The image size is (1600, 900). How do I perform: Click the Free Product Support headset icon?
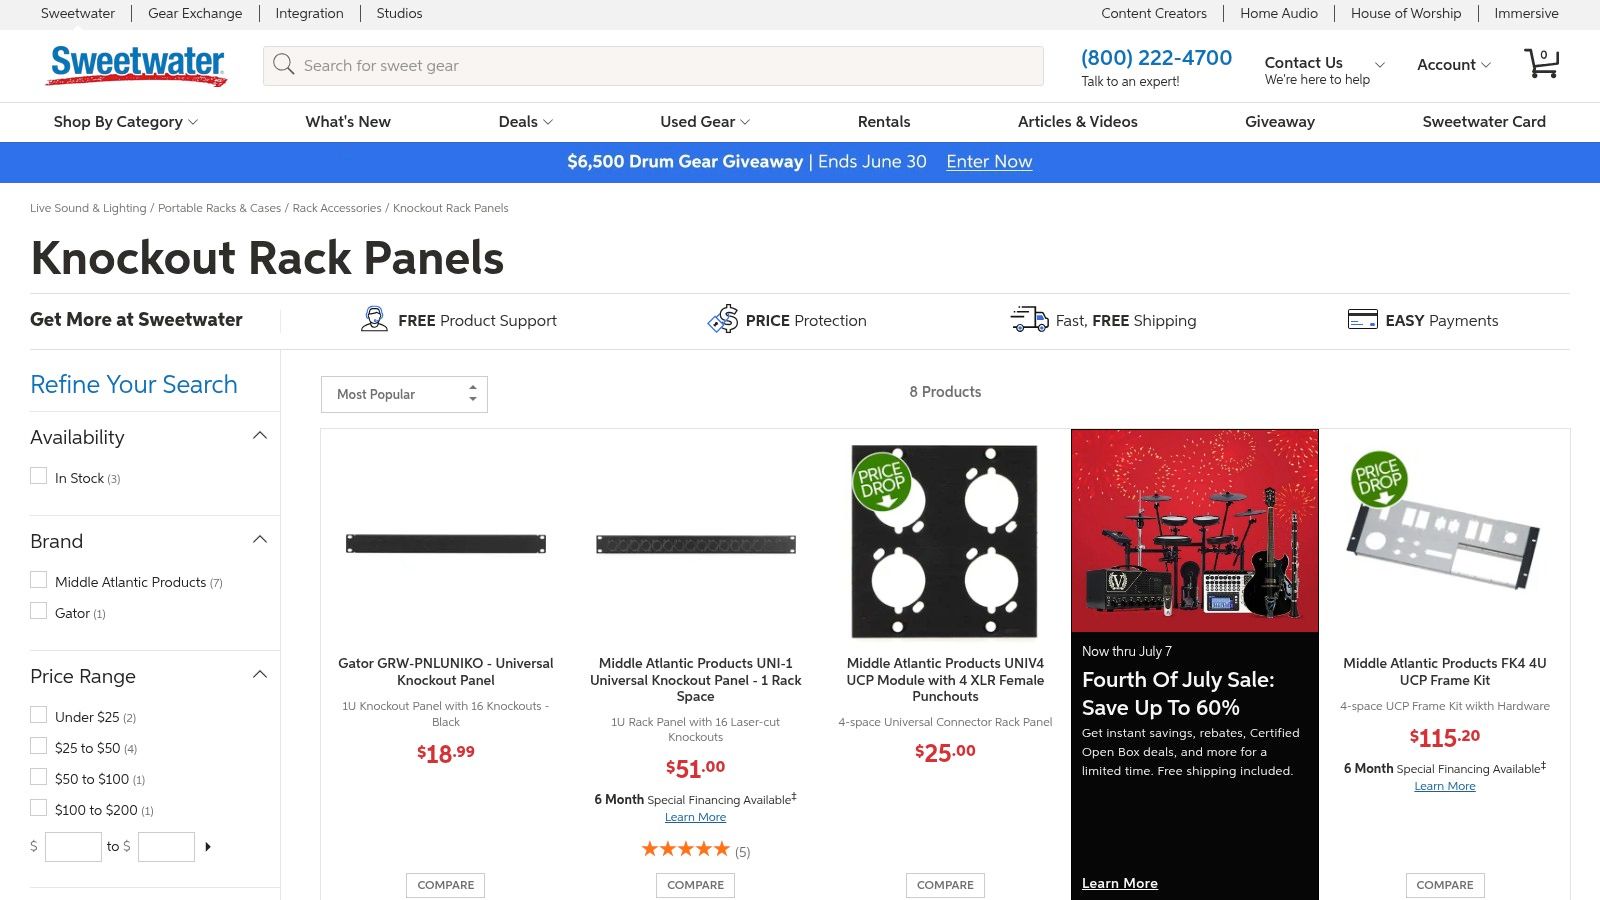pos(374,320)
